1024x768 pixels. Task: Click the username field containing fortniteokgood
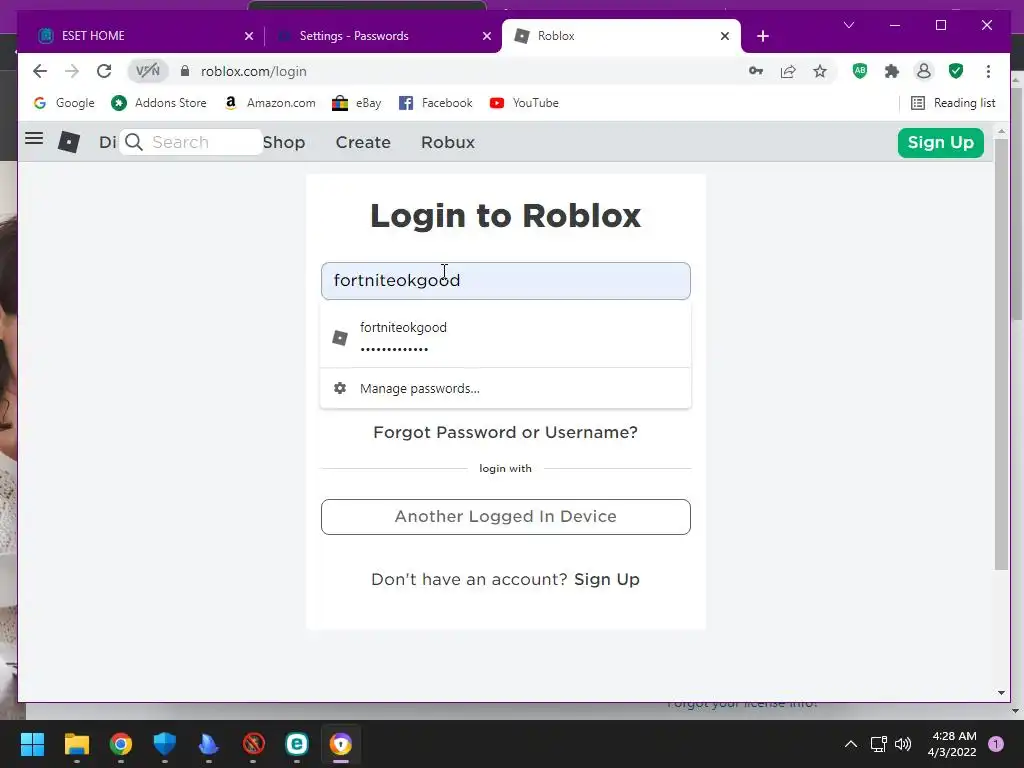coord(505,281)
